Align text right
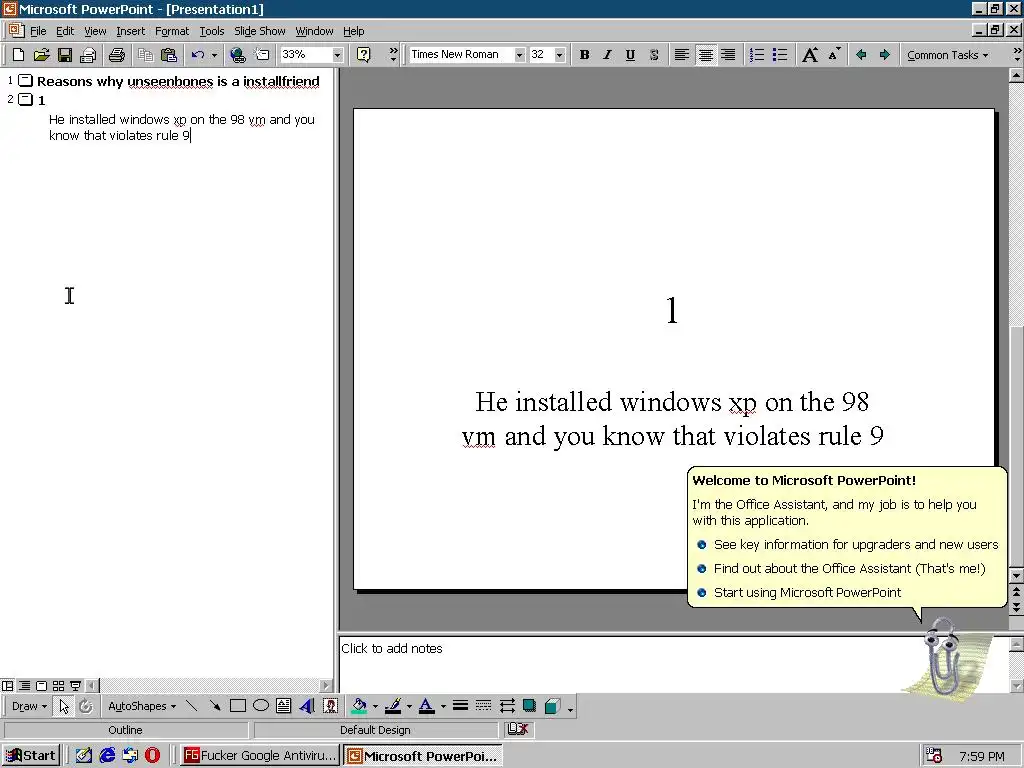The height and width of the screenshot is (768, 1024). [x=728, y=55]
